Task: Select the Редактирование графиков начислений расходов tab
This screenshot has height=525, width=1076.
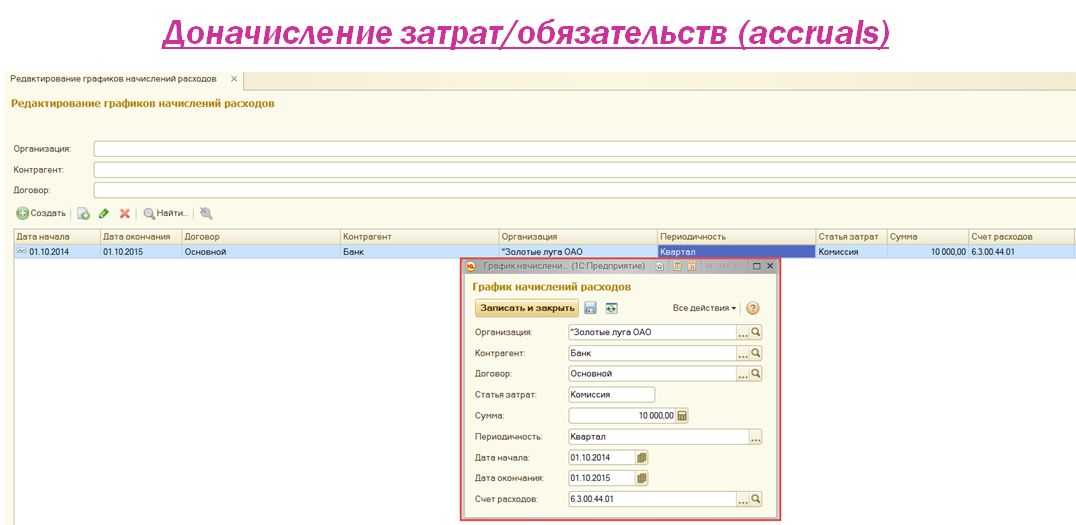Action: (113, 78)
